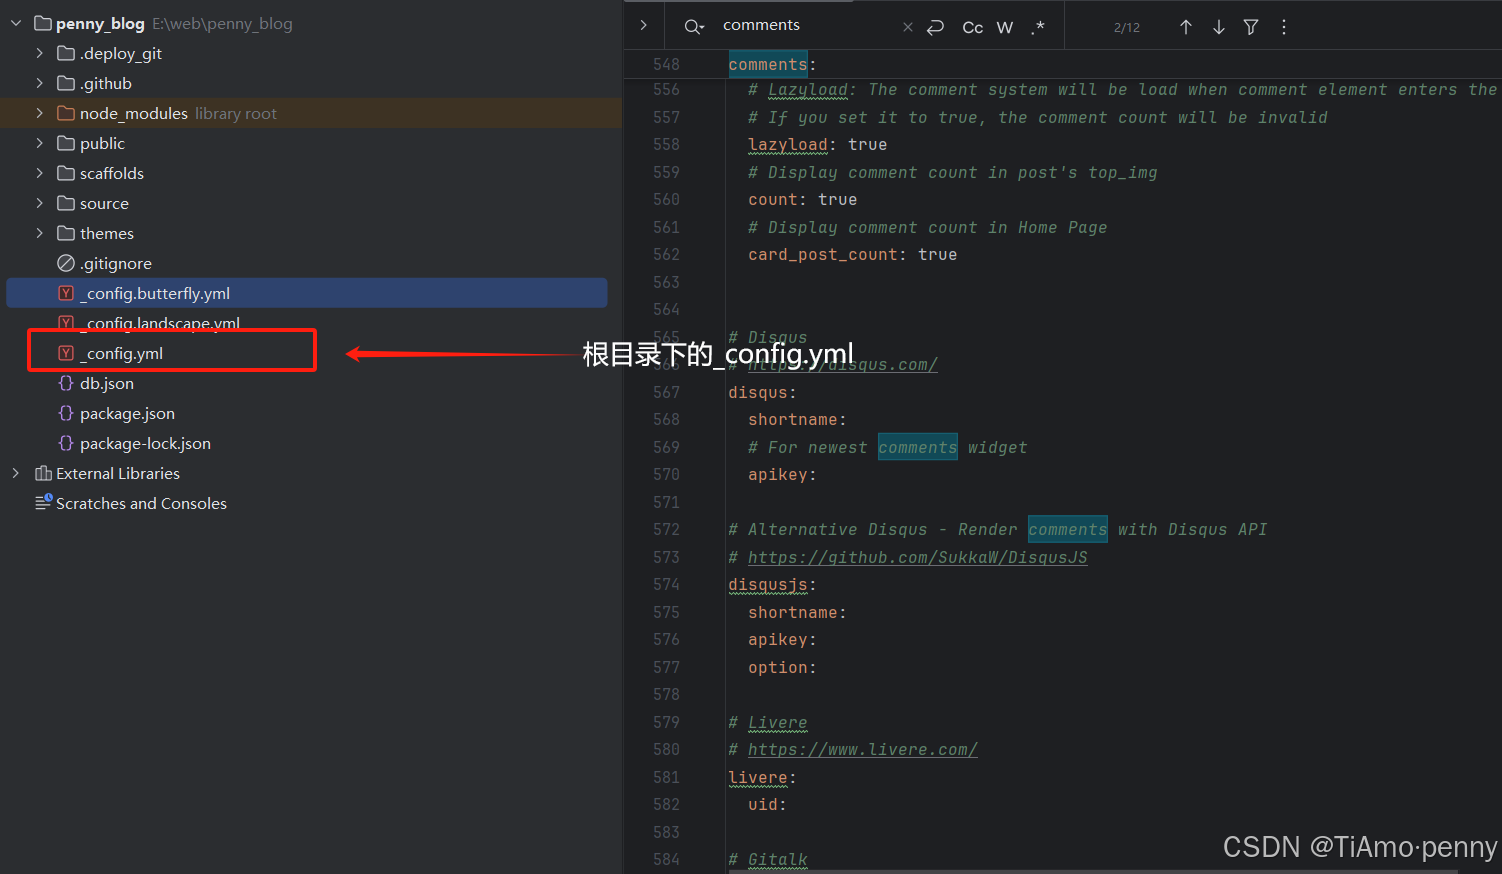Click the new line icon in search field
Image resolution: width=1502 pixels, height=874 pixels.
point(935,27)
